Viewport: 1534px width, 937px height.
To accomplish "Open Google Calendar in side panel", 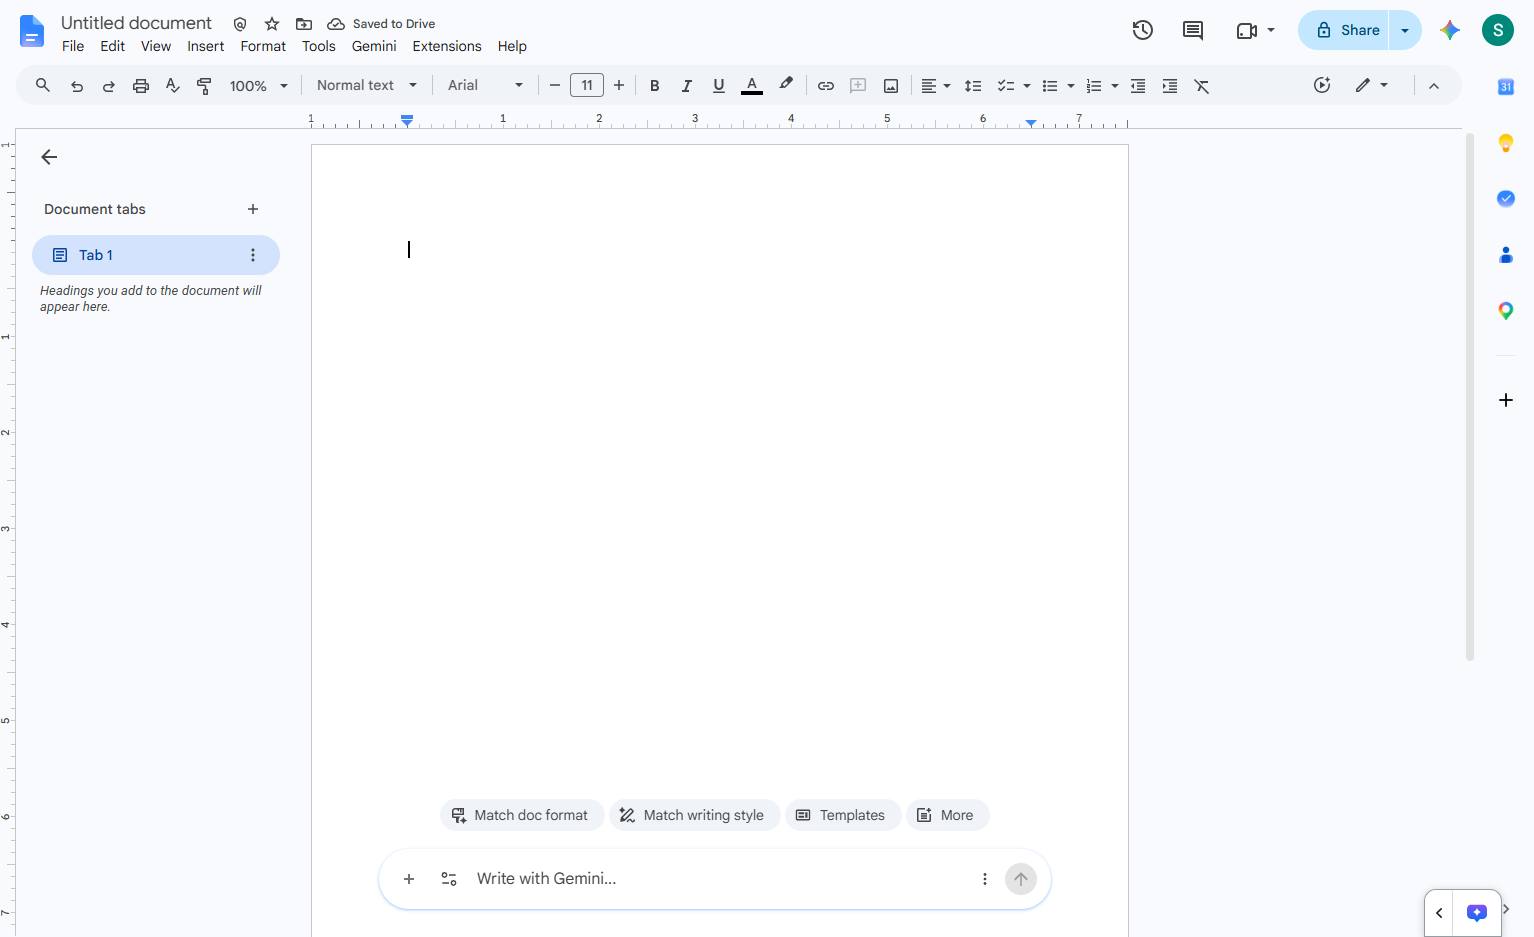I will 1506,87.
